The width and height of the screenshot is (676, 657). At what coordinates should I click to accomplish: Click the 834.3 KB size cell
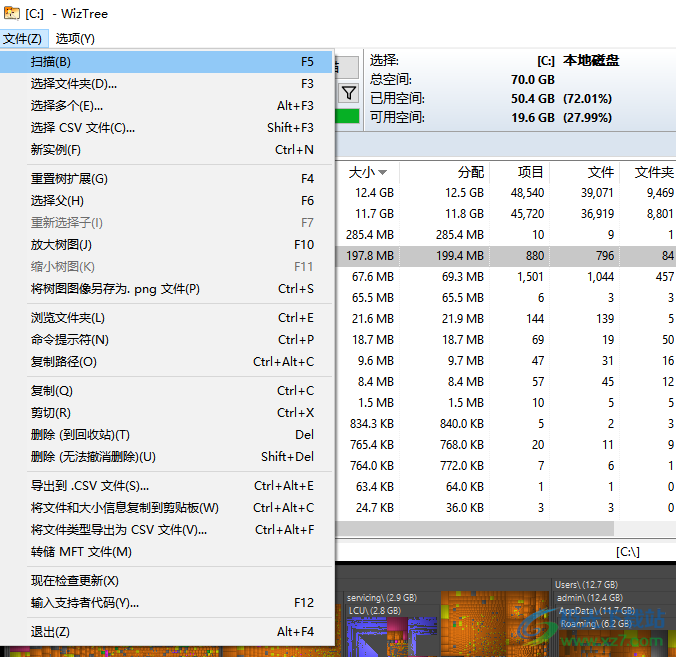point(372,424)
